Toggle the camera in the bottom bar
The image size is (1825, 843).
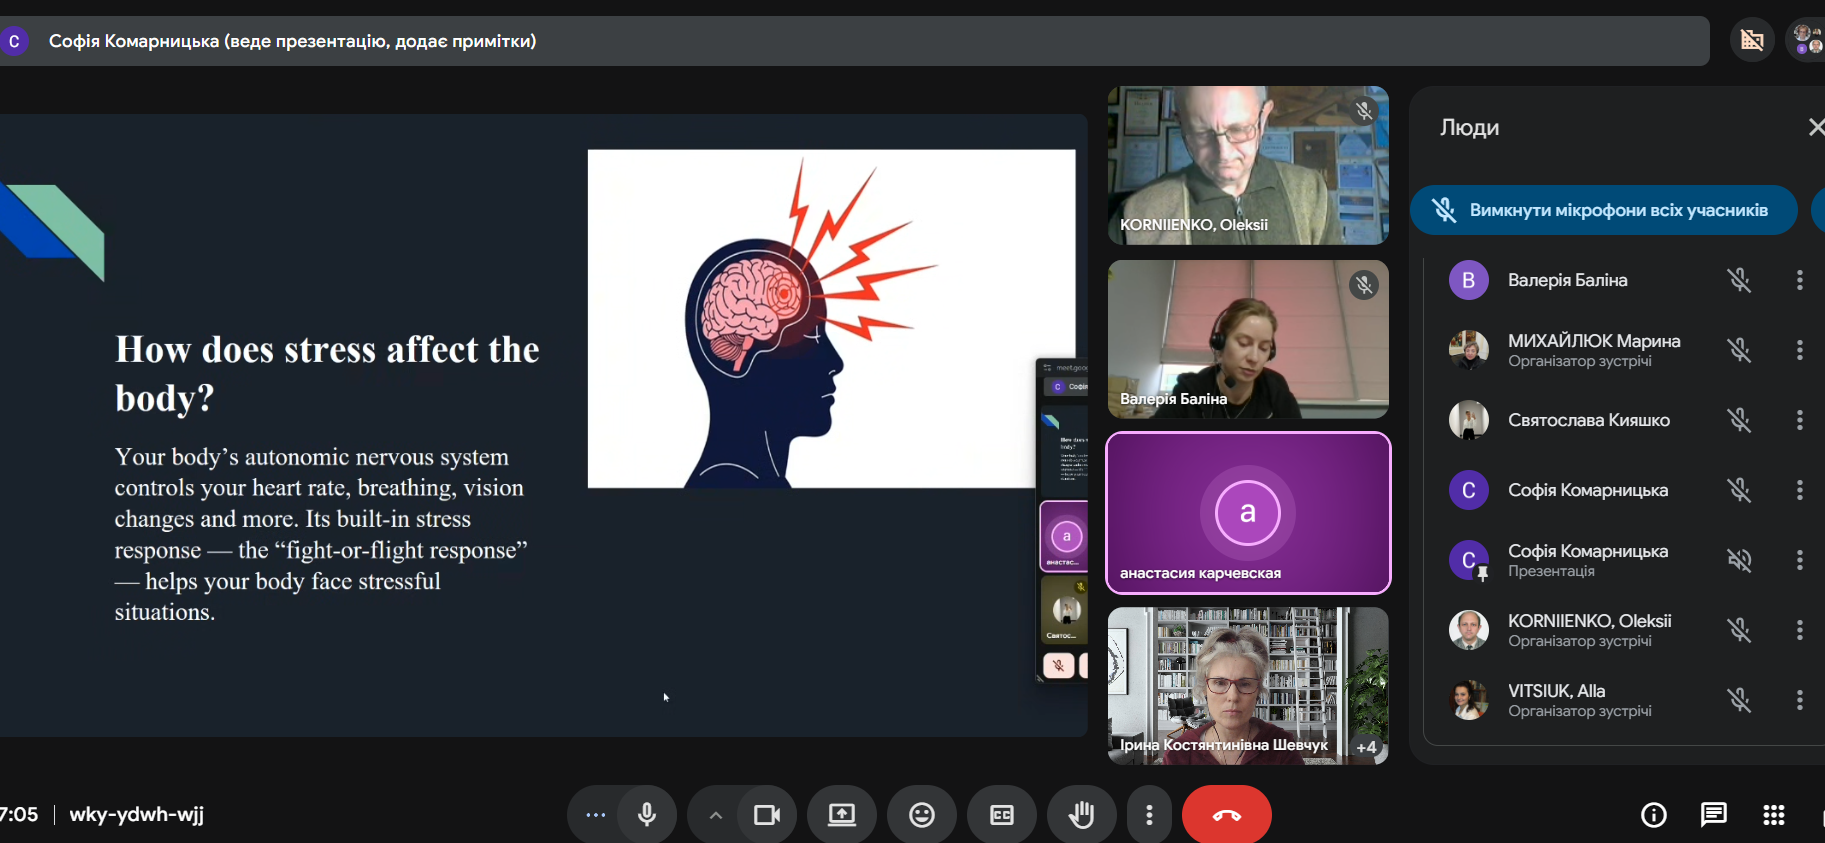pyautogui.click(x=767, y=815)
